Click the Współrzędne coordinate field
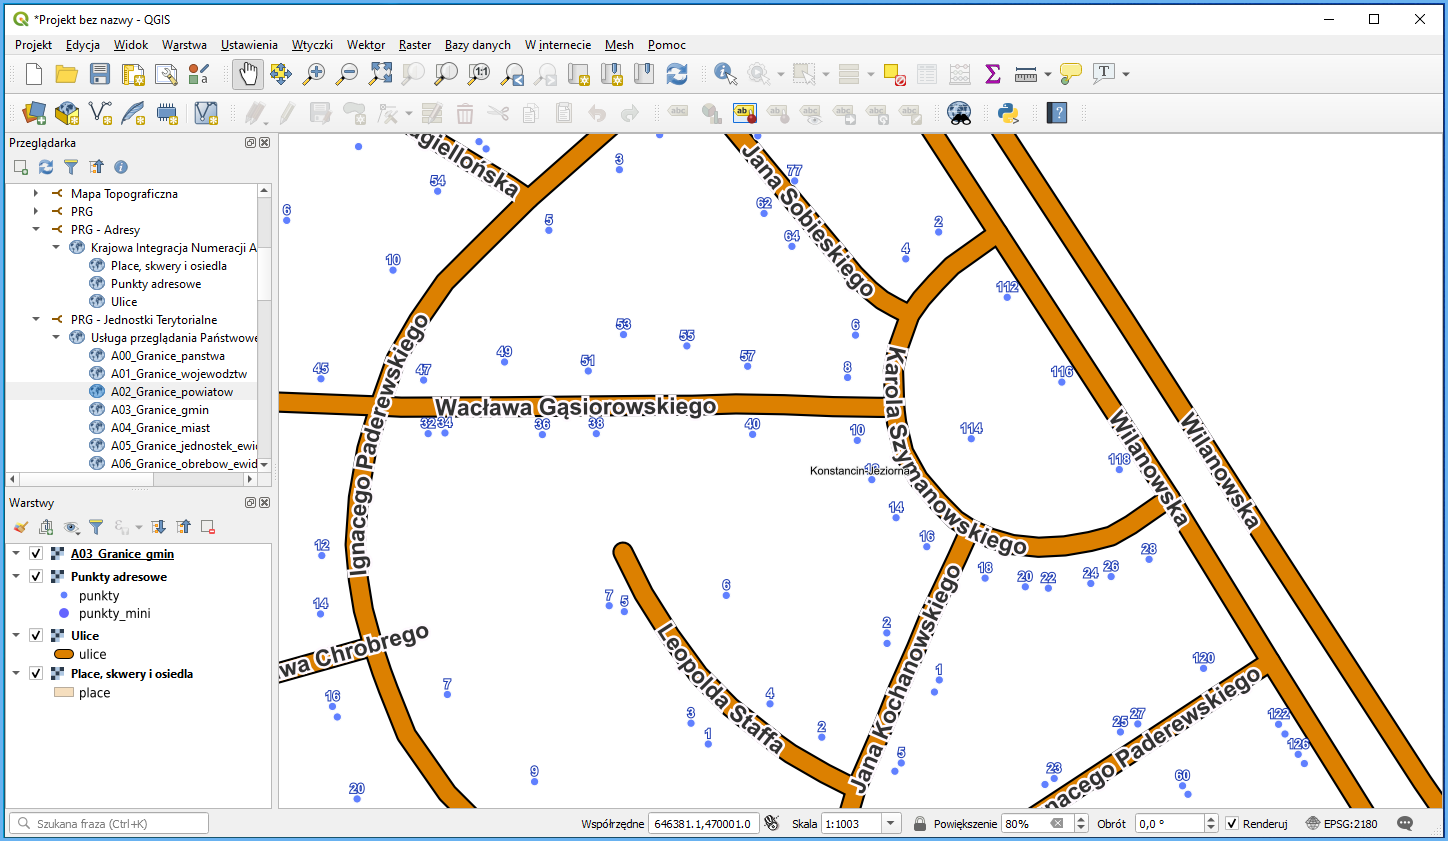1448x841 pixels. coord(703,824)
